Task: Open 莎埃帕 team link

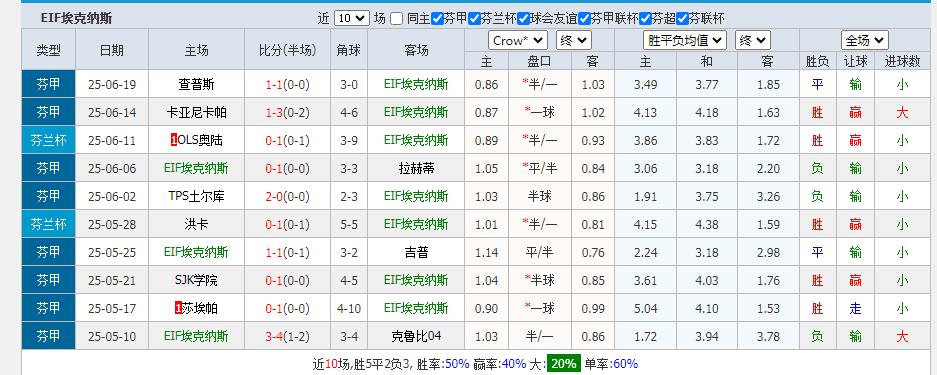Action: pos(200,309)
